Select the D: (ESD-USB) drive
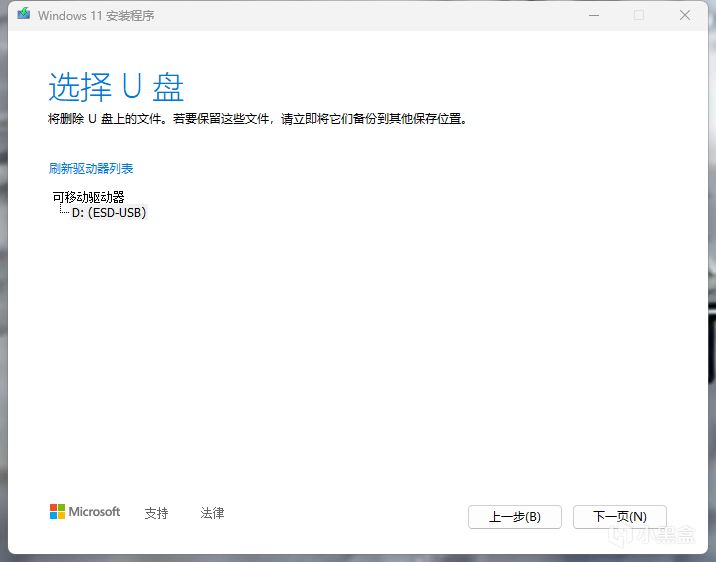This screenshot has height=562, width=716. point(109,213)
